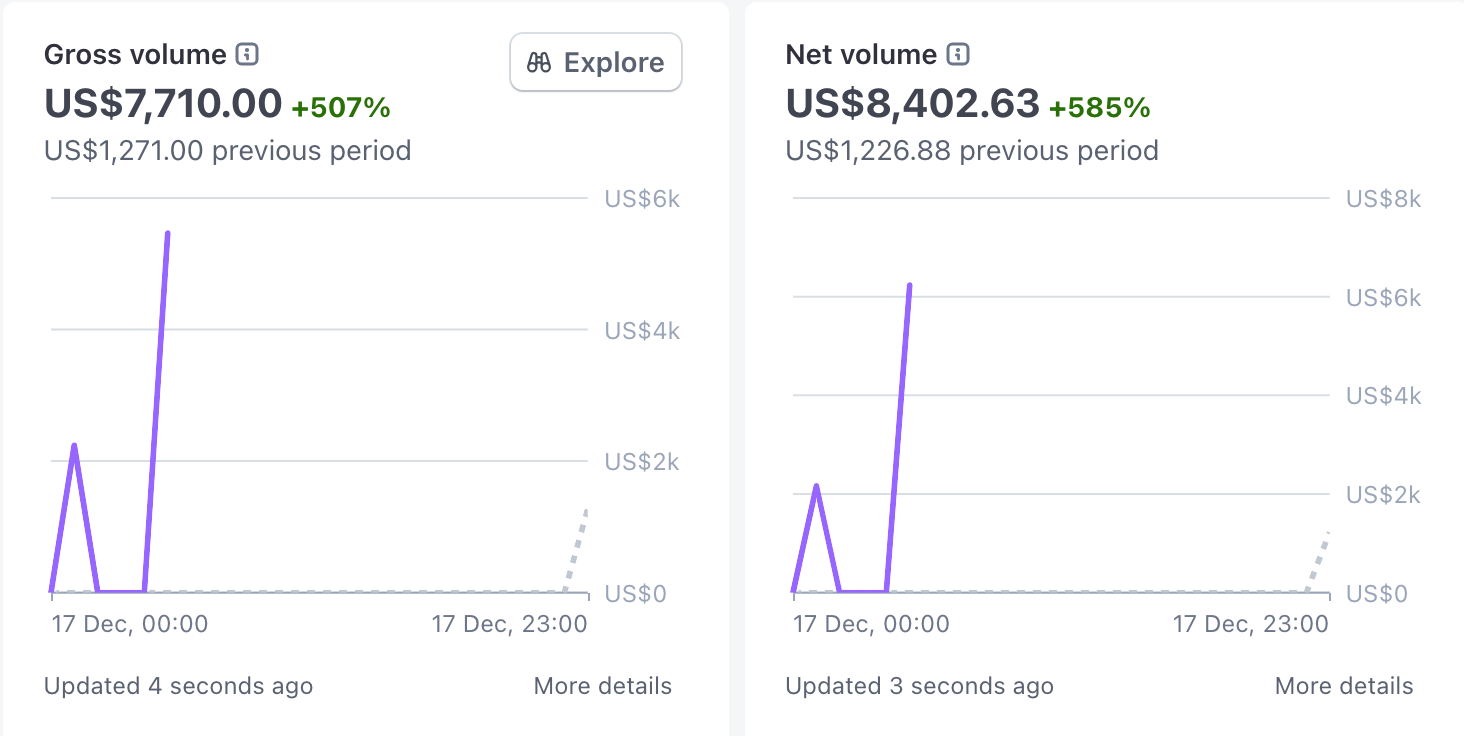Screen dimensions: 1464x736
Task: Select the Net volume heading
Action: 861,54
